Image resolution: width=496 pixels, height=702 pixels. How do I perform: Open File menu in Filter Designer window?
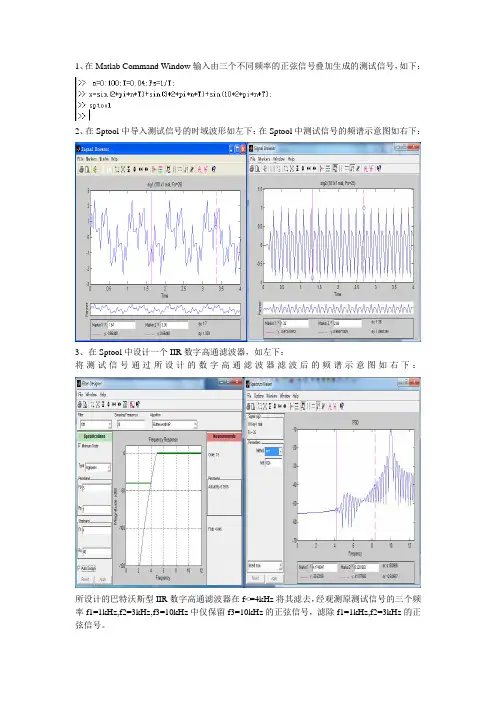point(81,394)
